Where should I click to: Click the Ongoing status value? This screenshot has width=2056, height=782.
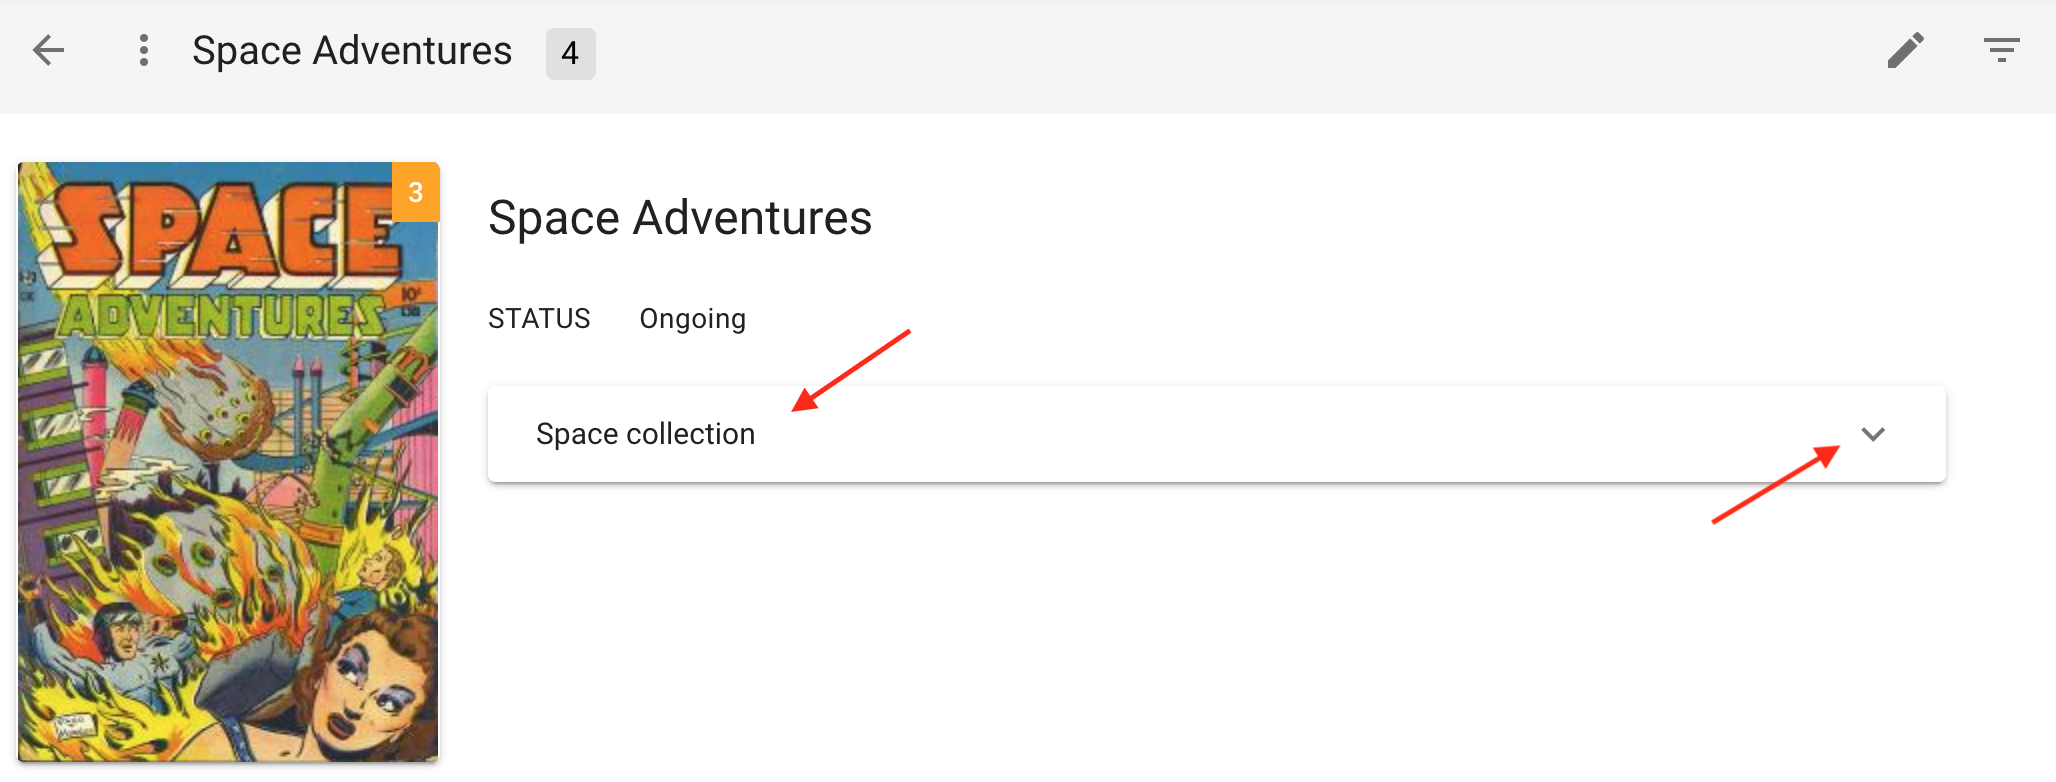pyautogui.click(x=692, y=319)
